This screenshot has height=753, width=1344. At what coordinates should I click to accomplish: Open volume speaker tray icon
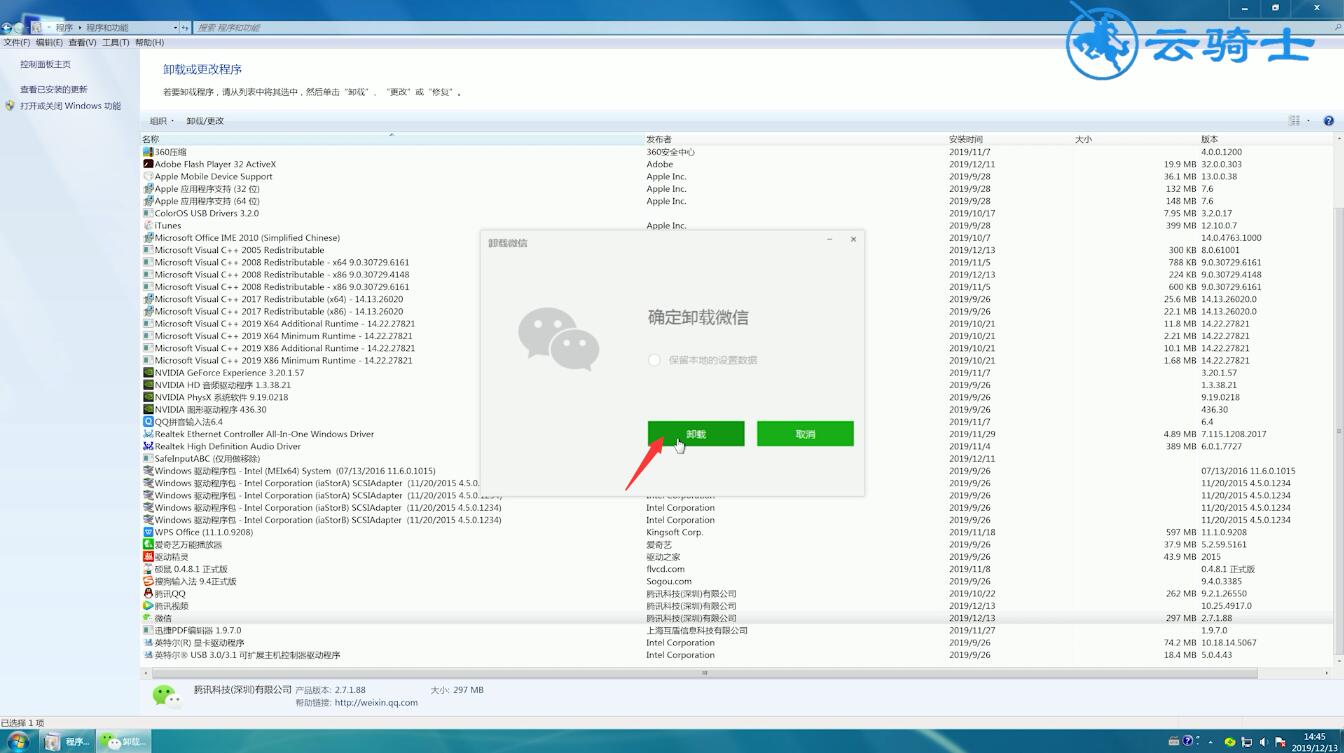tap(1265, 742)
